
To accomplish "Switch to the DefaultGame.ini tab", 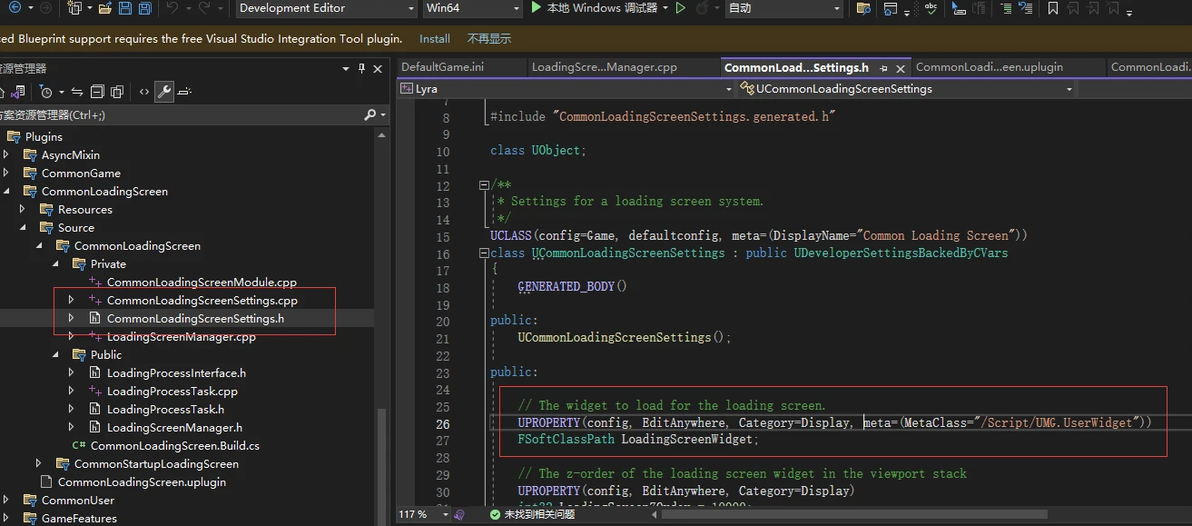I will tap(442, 67).
